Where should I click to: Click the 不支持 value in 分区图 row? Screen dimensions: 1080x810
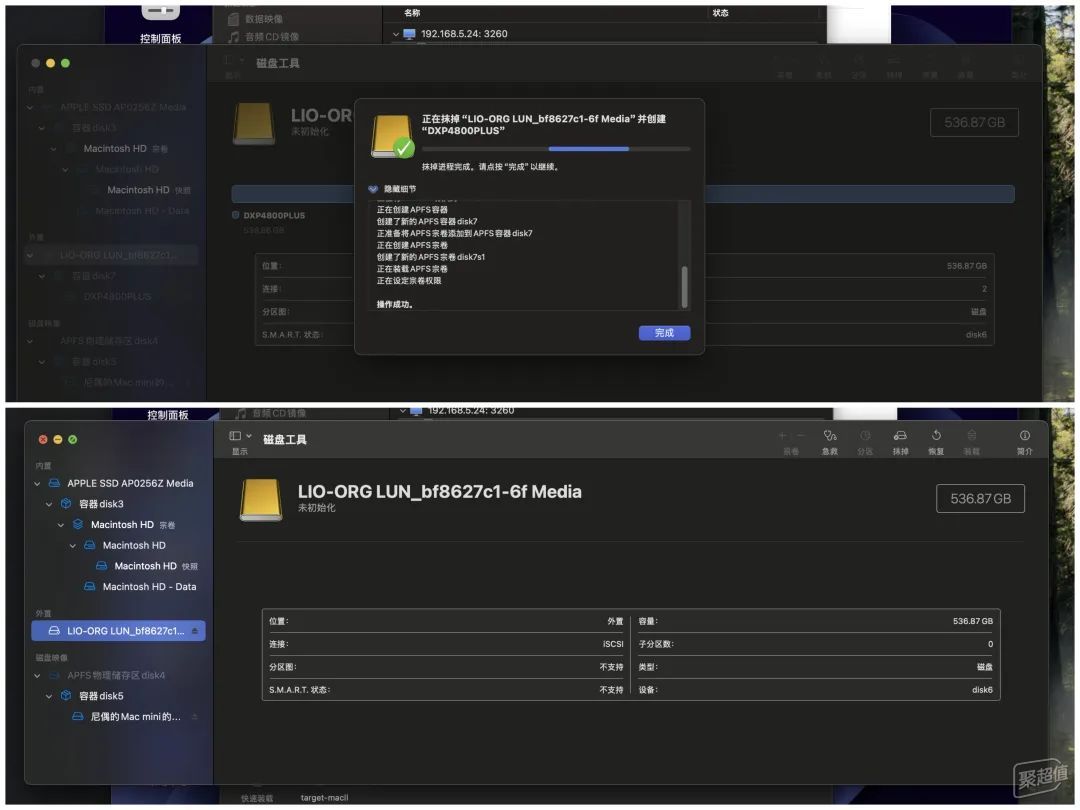tap(611, 667)
